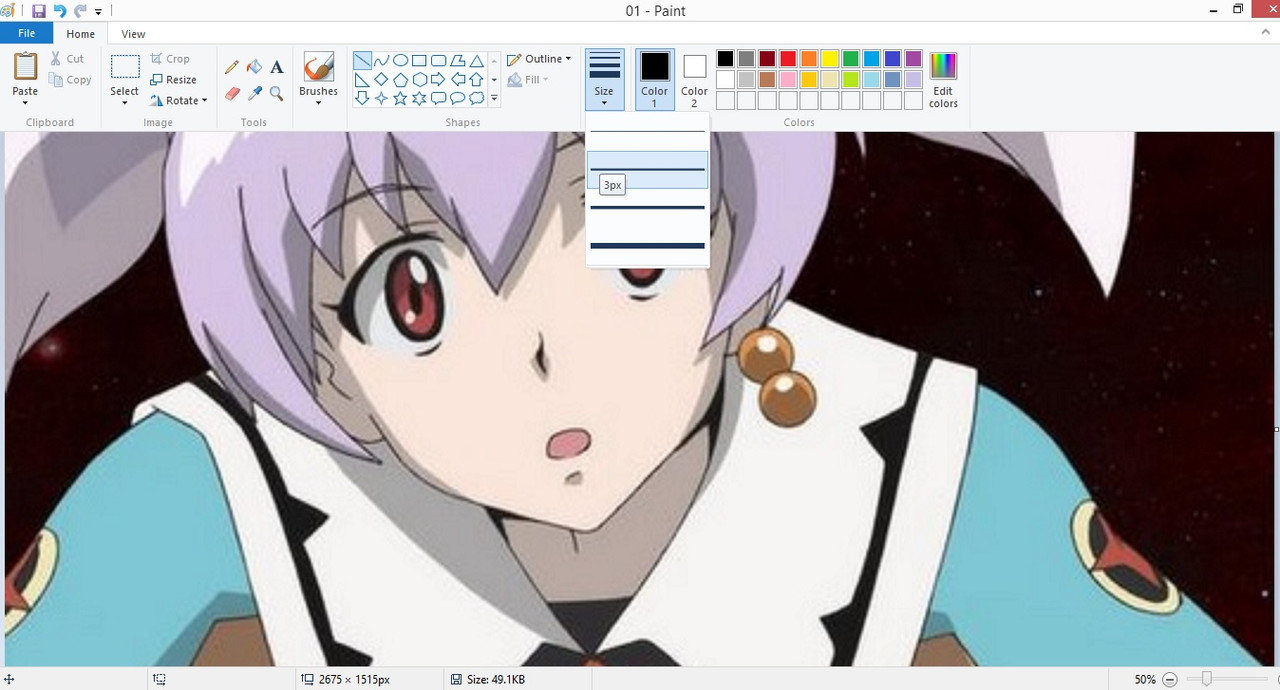Click the Resize button
Screen dimensions: 1280x690
tap(173, 80)
